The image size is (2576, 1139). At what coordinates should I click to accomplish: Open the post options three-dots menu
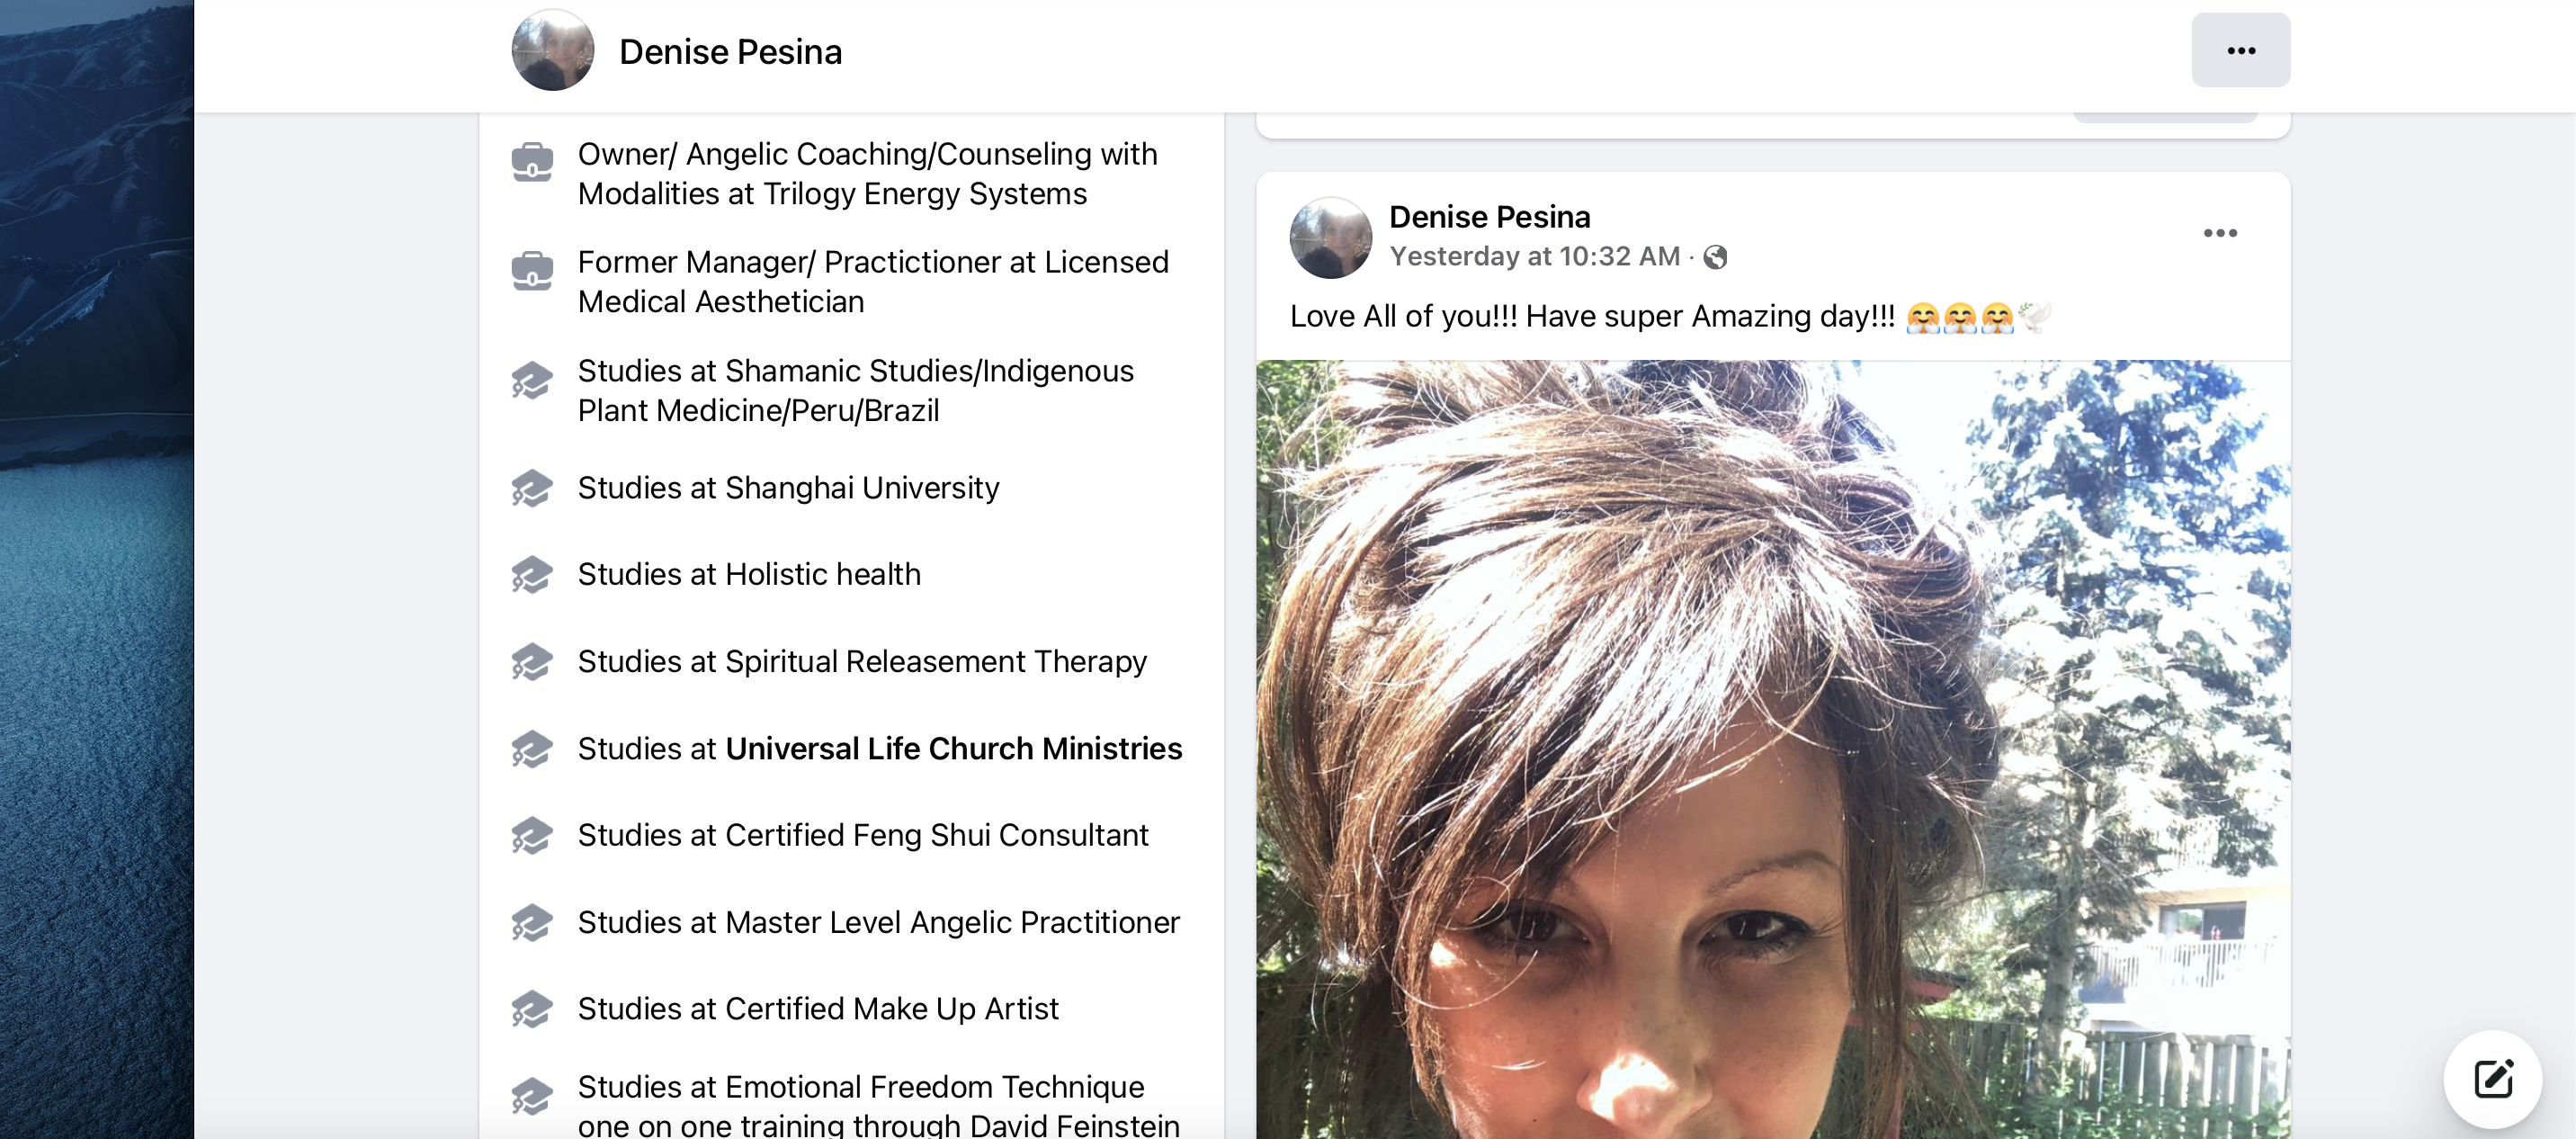click(x=2220, y=233)
